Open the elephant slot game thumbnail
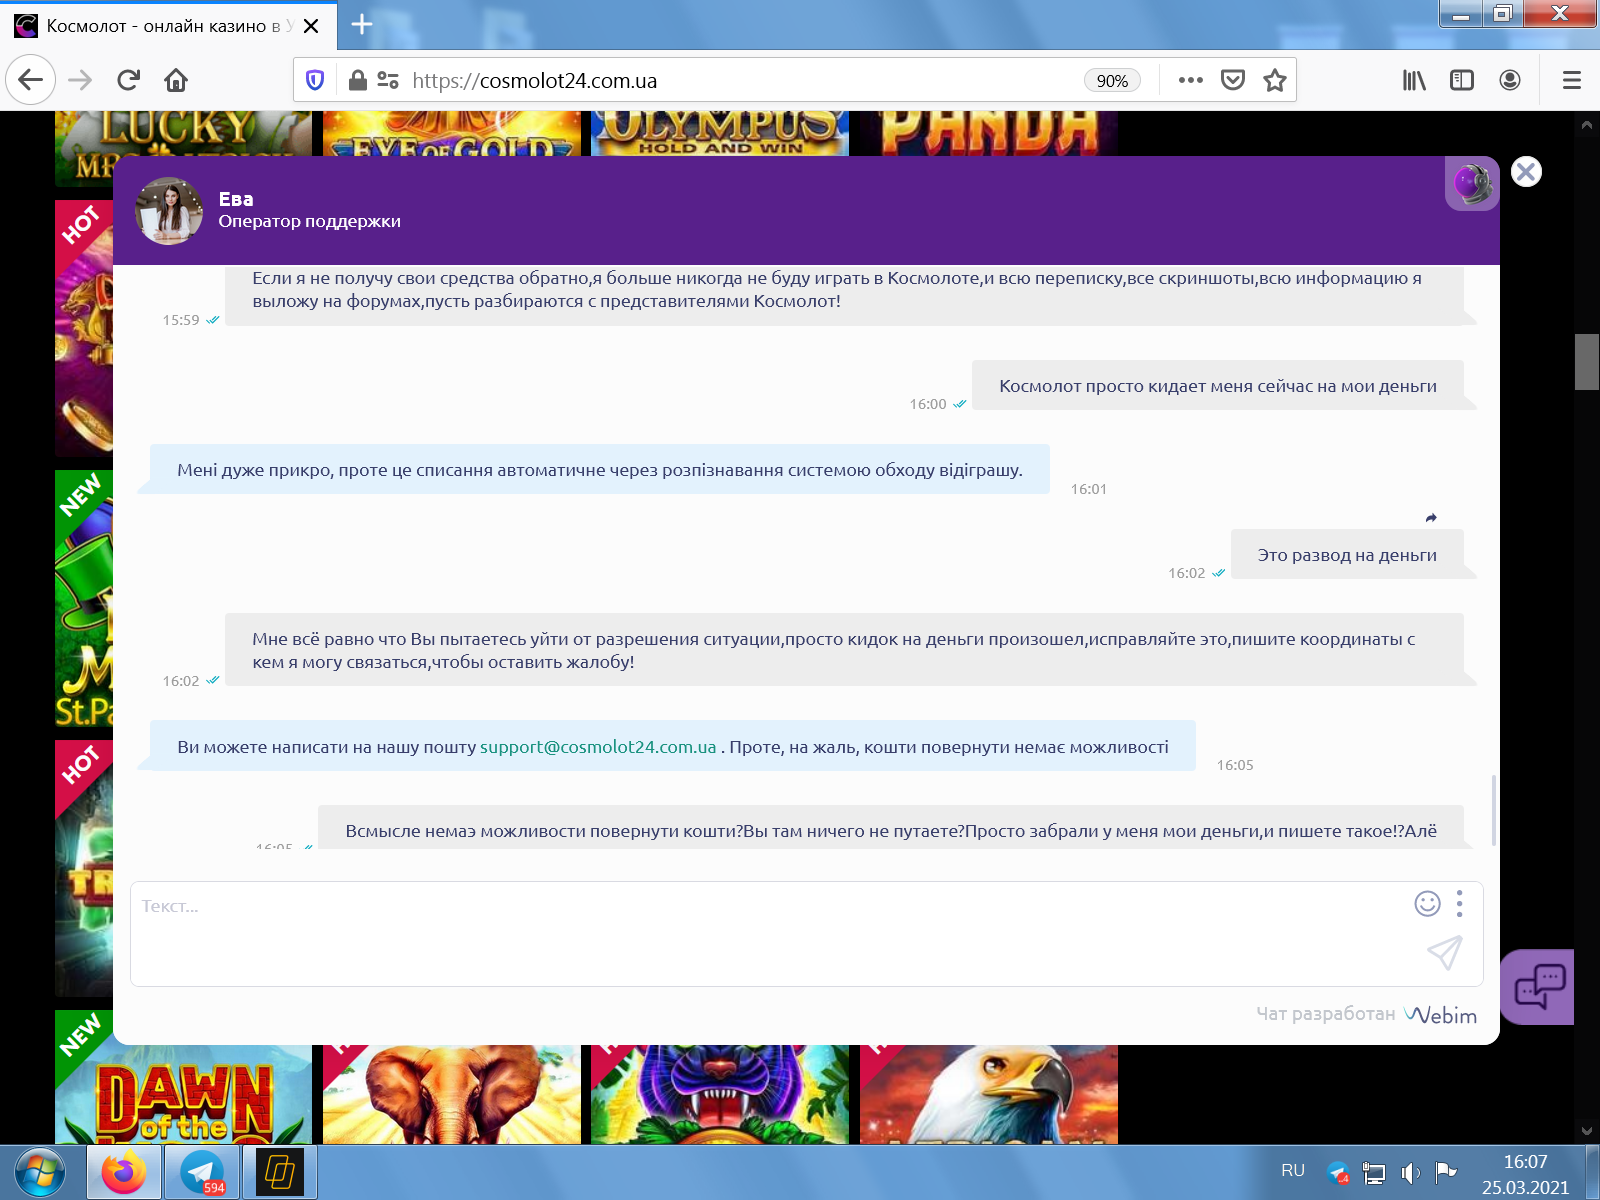This screenshot has height=1200, width=1600. pyautogui.click(x=452, y=1095)
